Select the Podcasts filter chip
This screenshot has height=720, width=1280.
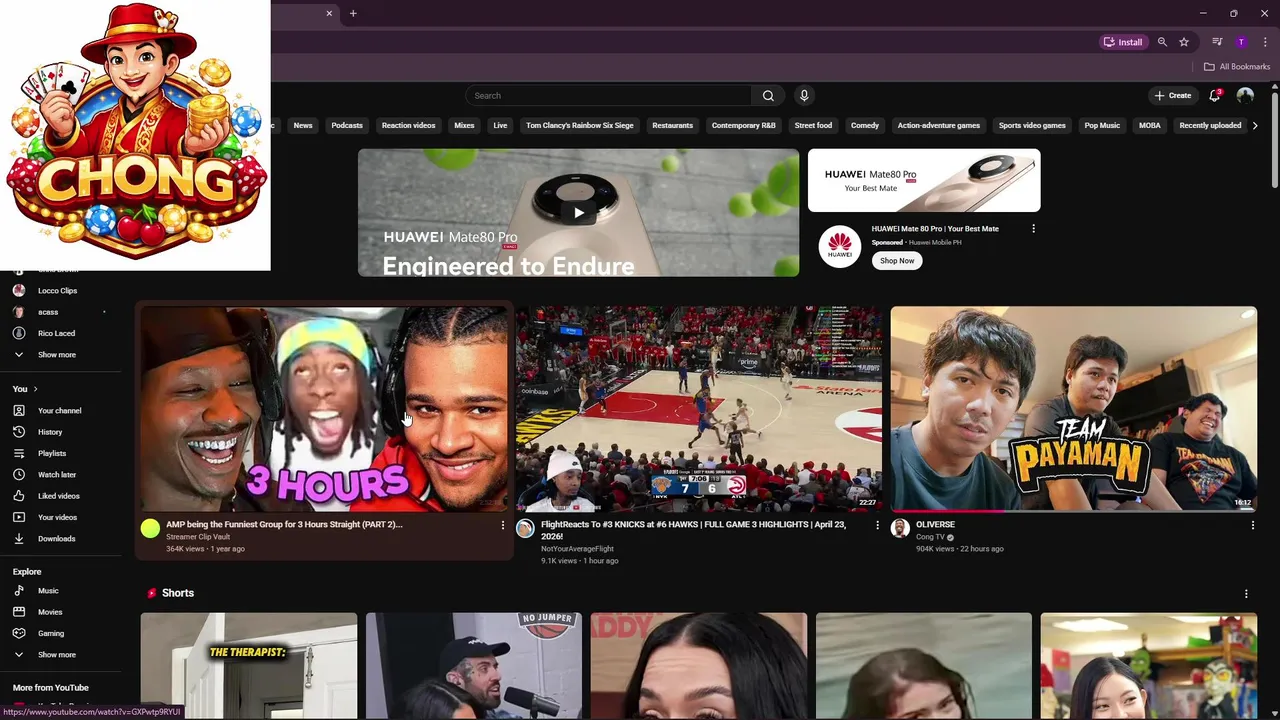347,125
